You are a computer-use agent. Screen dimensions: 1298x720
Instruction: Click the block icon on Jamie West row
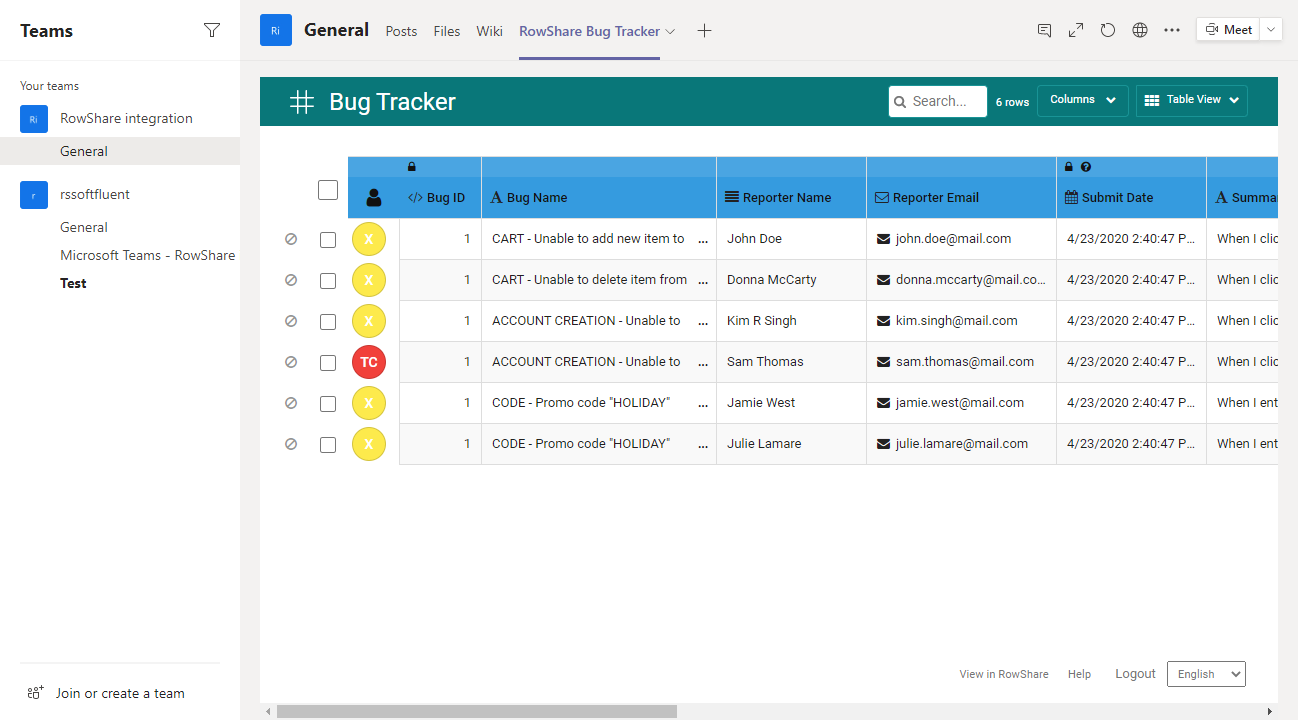tap(291, 403)
